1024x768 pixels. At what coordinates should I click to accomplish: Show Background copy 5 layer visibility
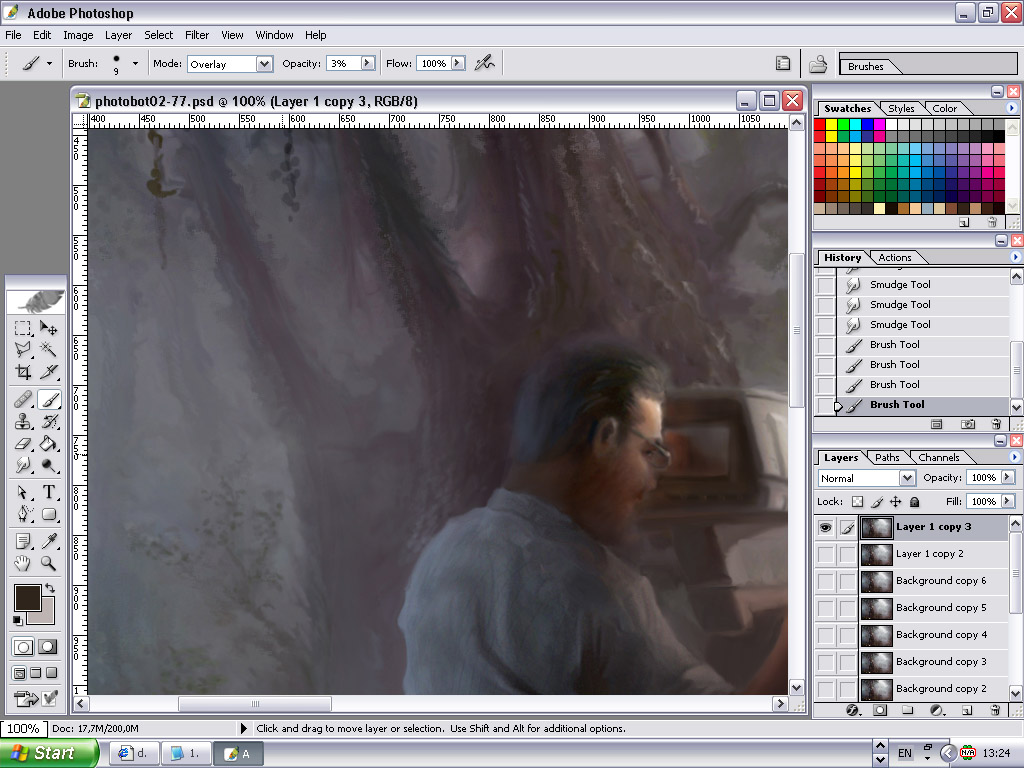[825, 608]
